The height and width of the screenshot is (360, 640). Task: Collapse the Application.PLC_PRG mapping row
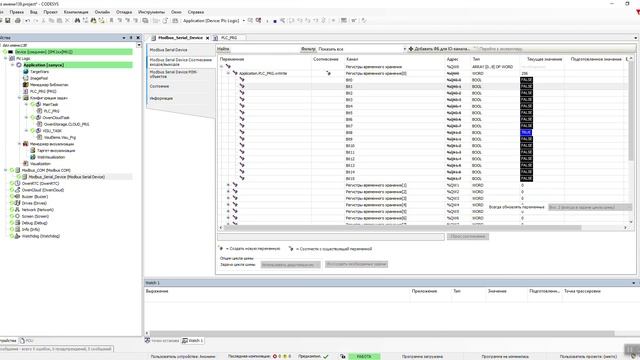pyautogui.click(x=228, y=73)
